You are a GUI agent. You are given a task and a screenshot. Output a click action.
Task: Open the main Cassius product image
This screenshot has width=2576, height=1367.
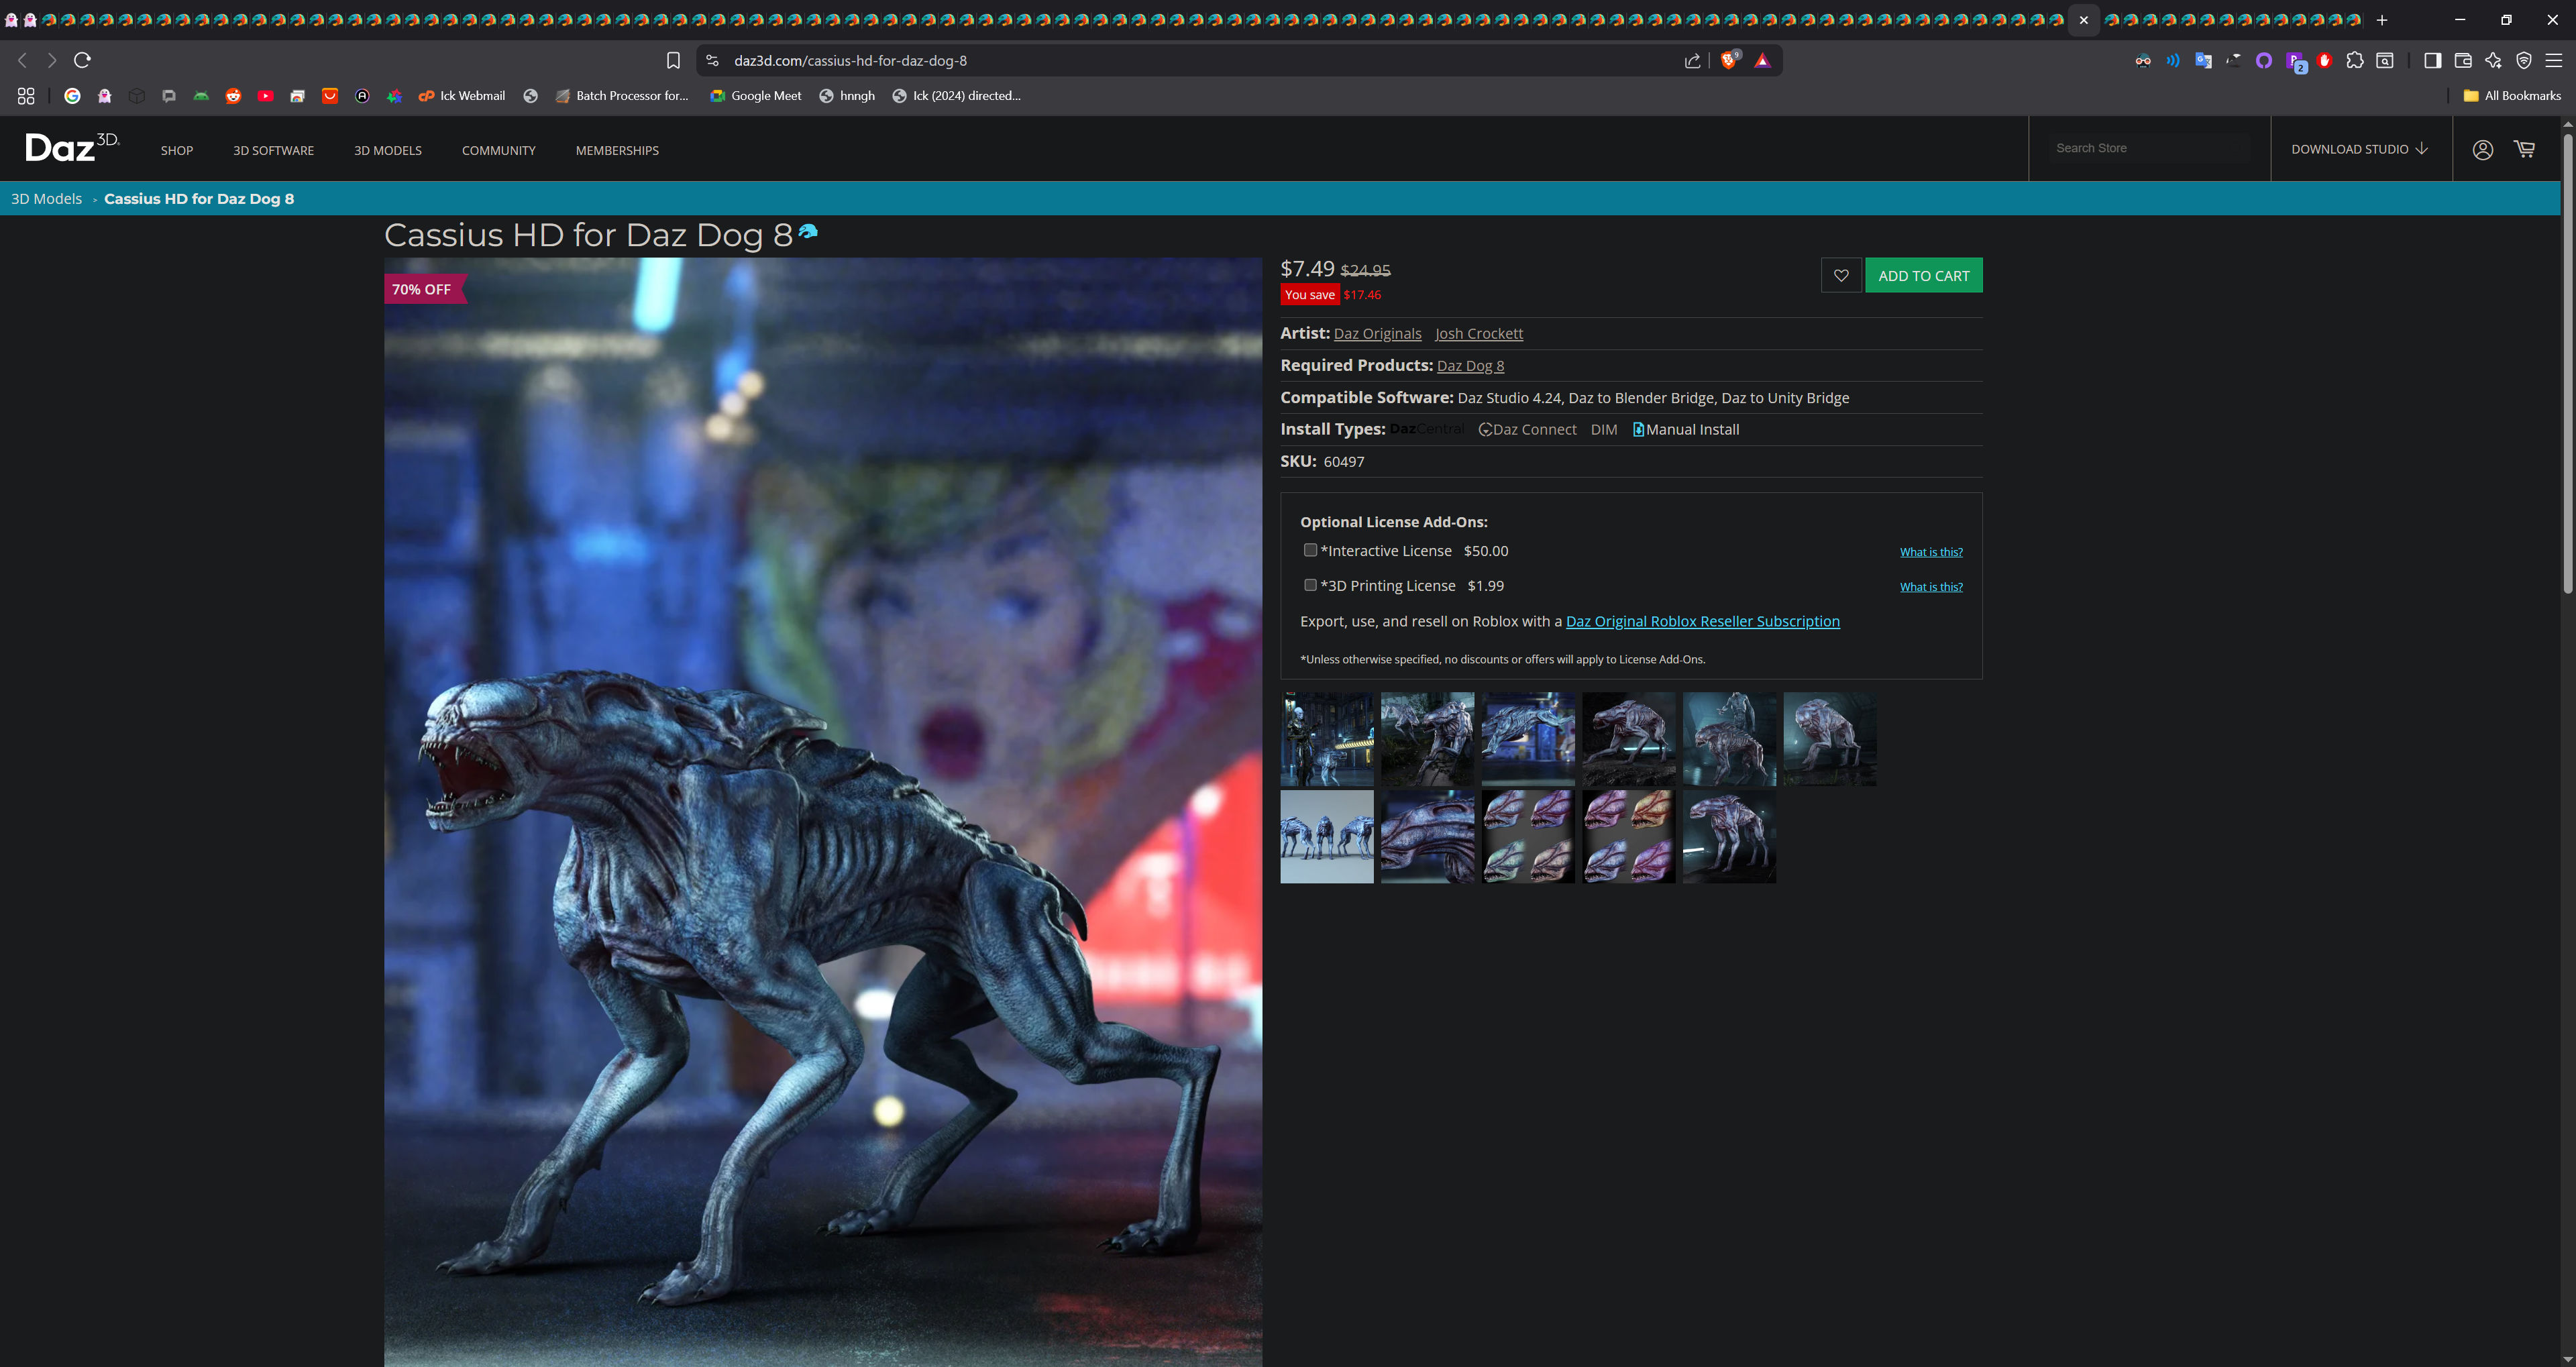pos(823,812)
